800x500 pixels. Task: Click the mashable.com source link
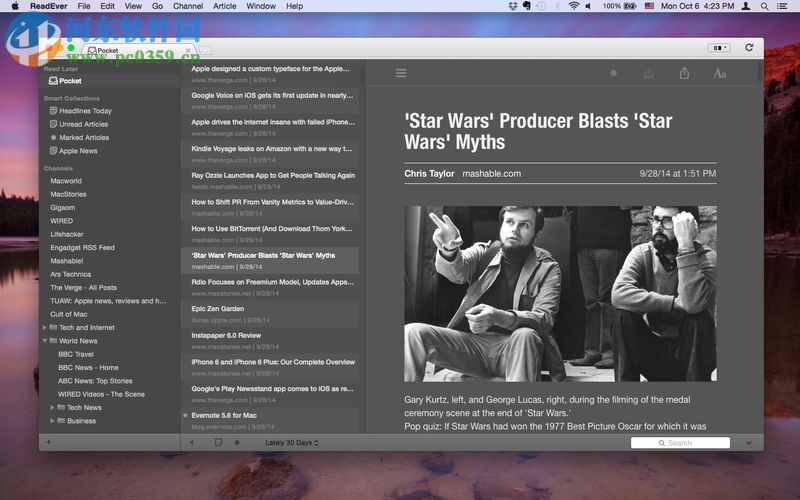coord(491,173)
